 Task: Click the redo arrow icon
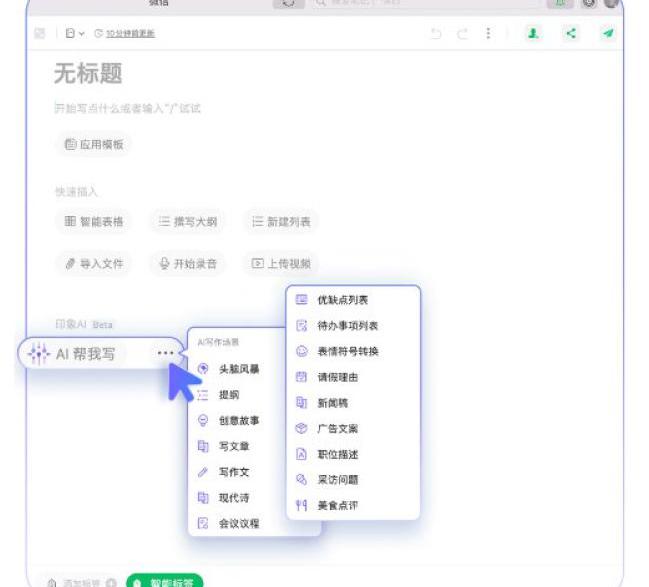[462, 34]
